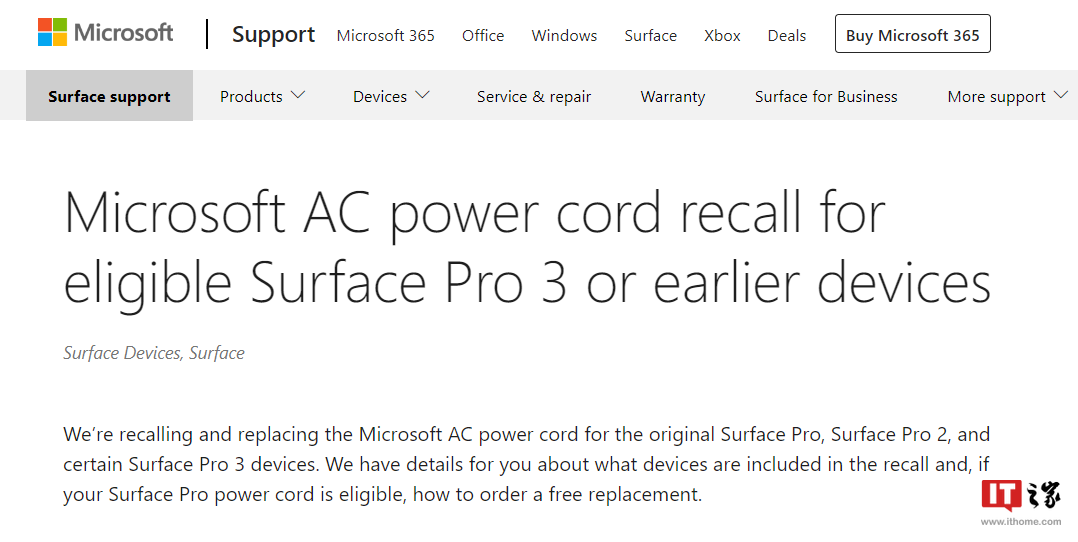Click the Surface Devices, Surface category text
This screenshot has width=1078, height=542.
tap(154, 353)
